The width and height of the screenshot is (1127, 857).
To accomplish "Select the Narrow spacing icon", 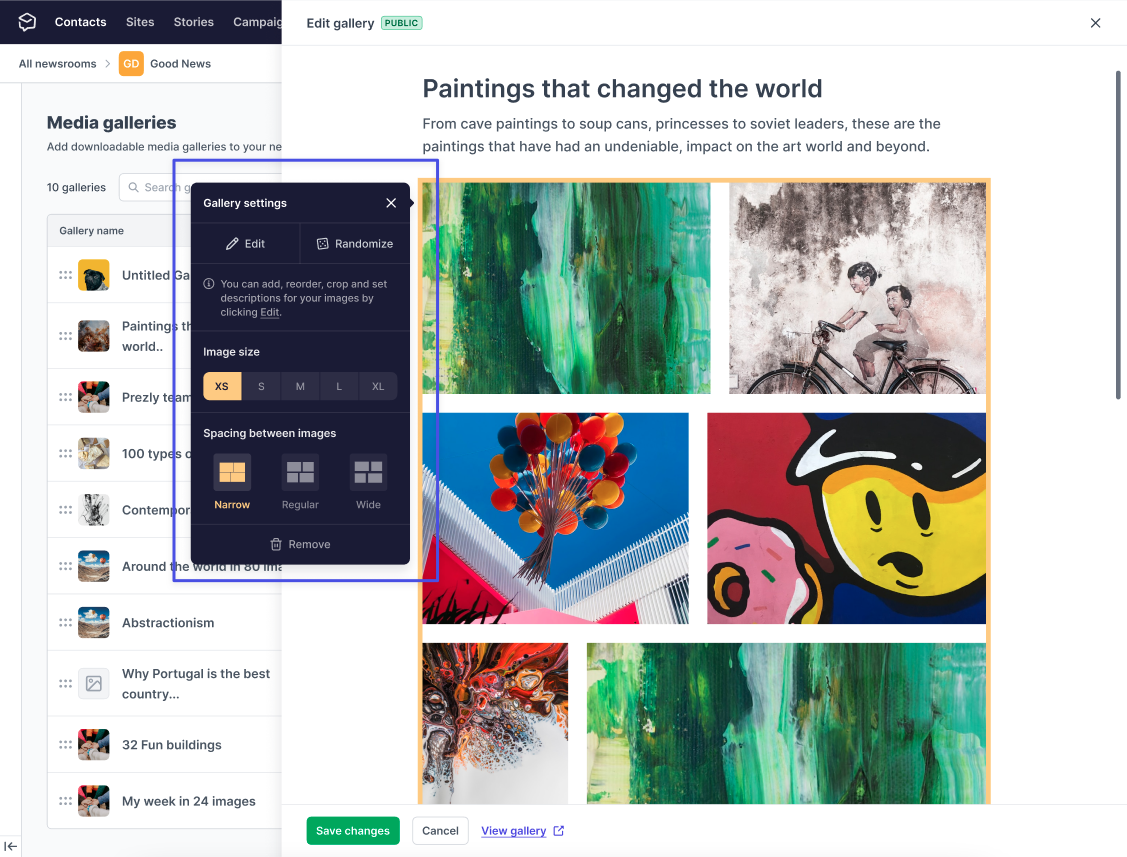I will [x=232, y=472].
